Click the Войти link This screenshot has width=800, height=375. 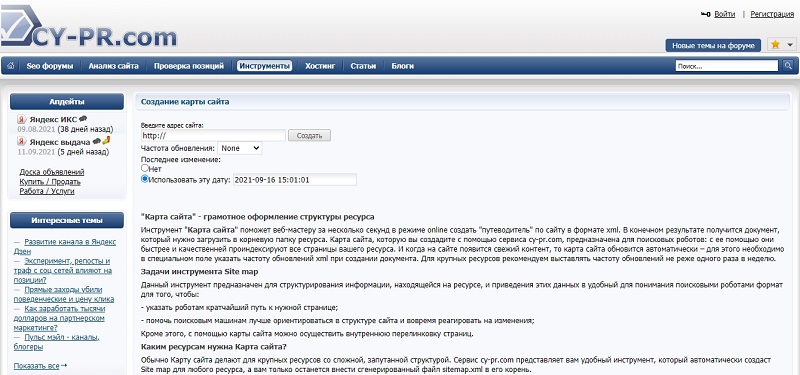coord(724,14)
